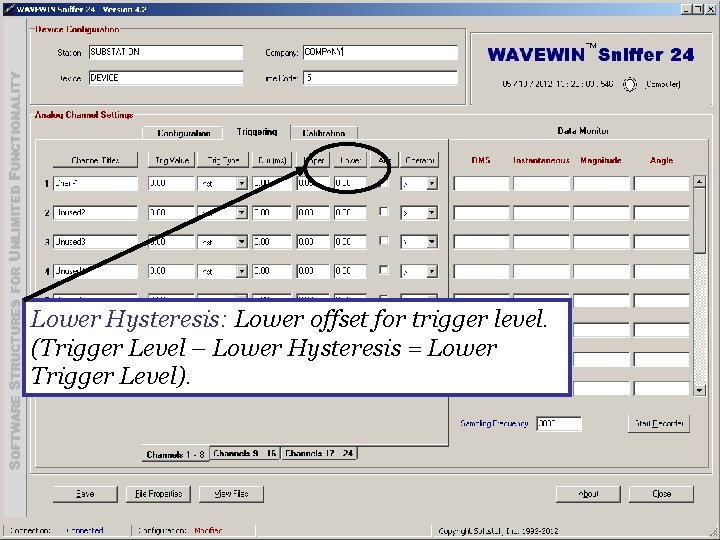Open Trig Type dropdown for channel 3
The height and width of the screenshot is (540, 720).
click(x=242, y=242)
